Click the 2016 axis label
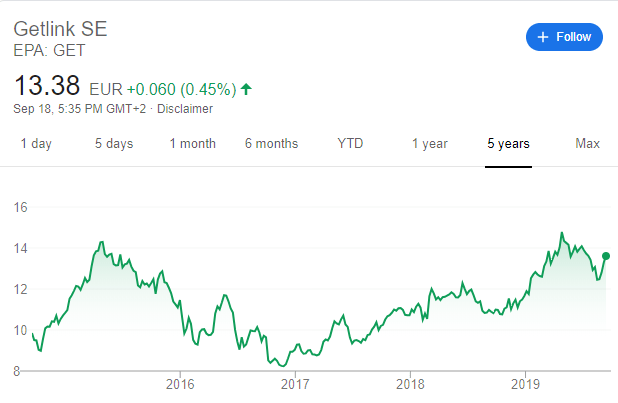The height and width of the screenshot is (403, 618). tap(180, 384)
